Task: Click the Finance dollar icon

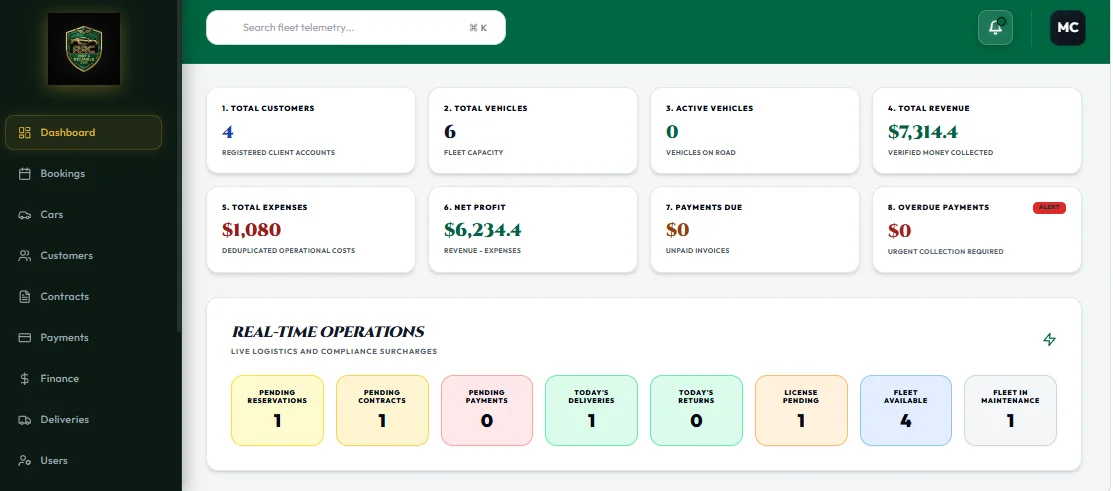Action: coord(25,379)
